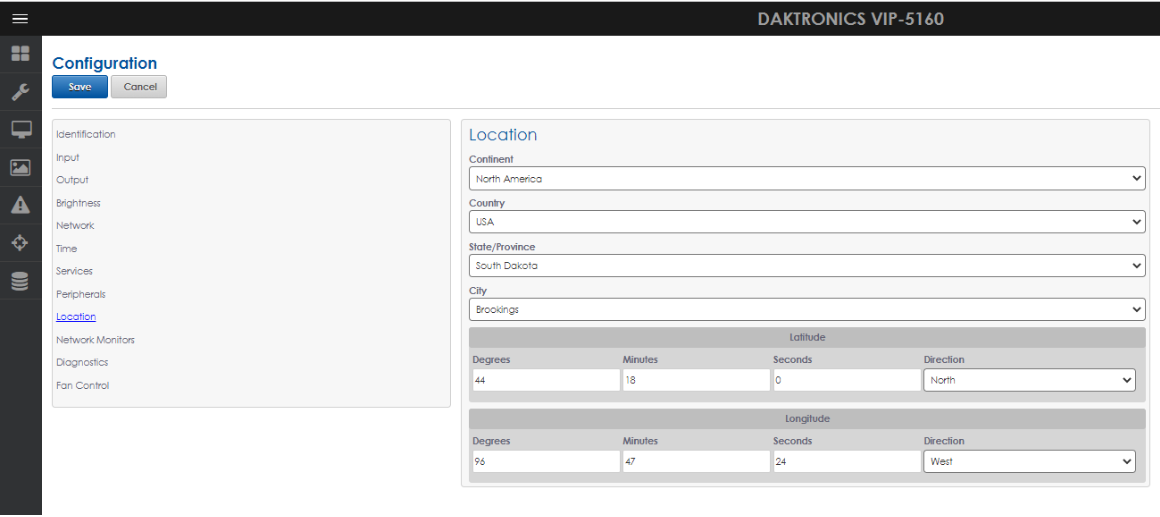Open the hamburger menu icon

click(x=20, y=19)
